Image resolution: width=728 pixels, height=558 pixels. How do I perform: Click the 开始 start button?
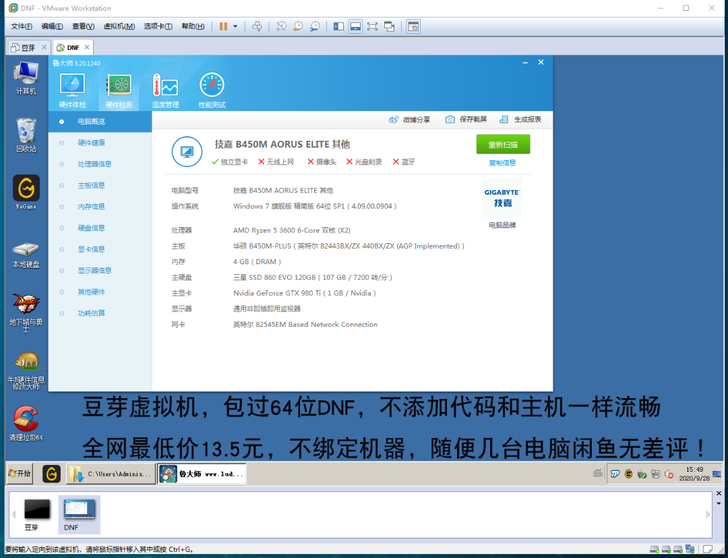(x=20, y=474)
